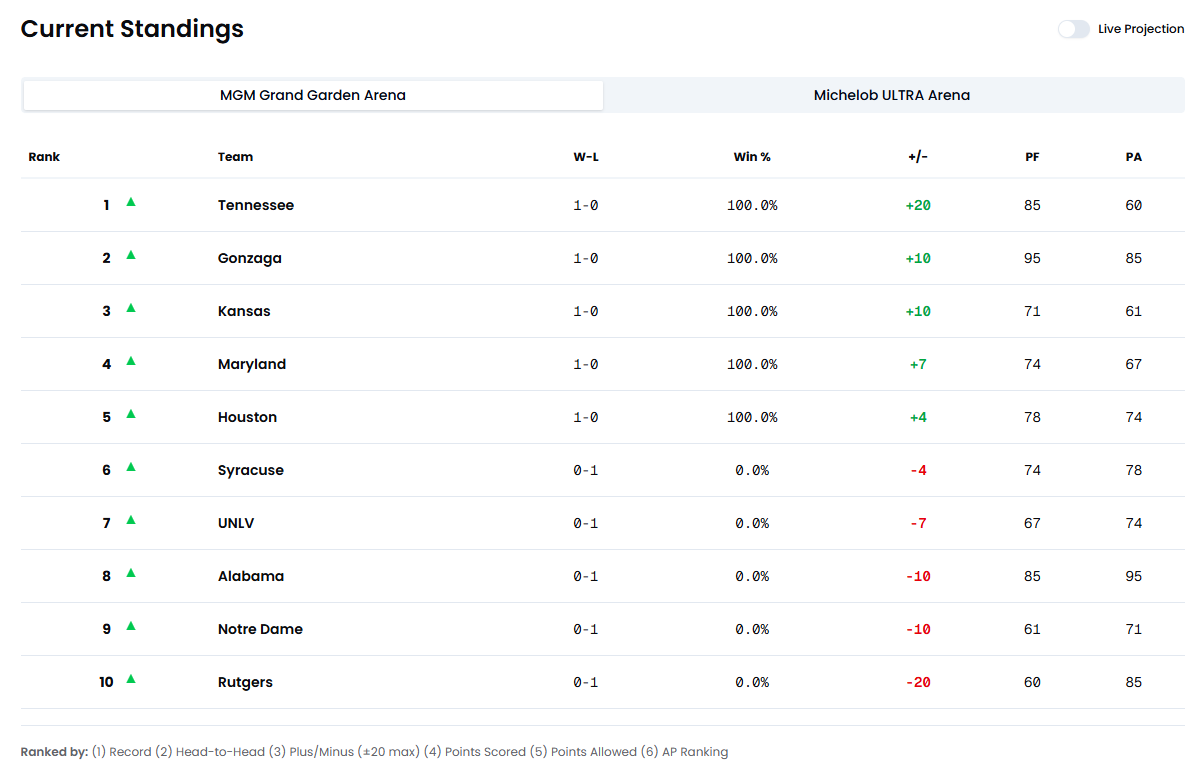Click the UNLV team name
The image size is (1198, 784).
tap(236, 523)
